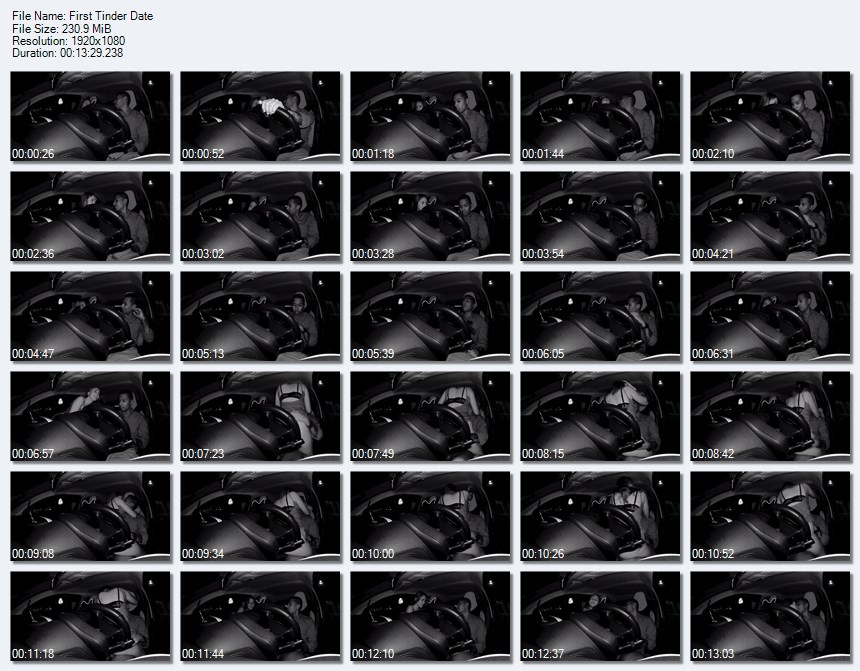Select the 'File Size: 230.9 MiB' text
This screenshot has width=860, height=671.
pos(61,29)
